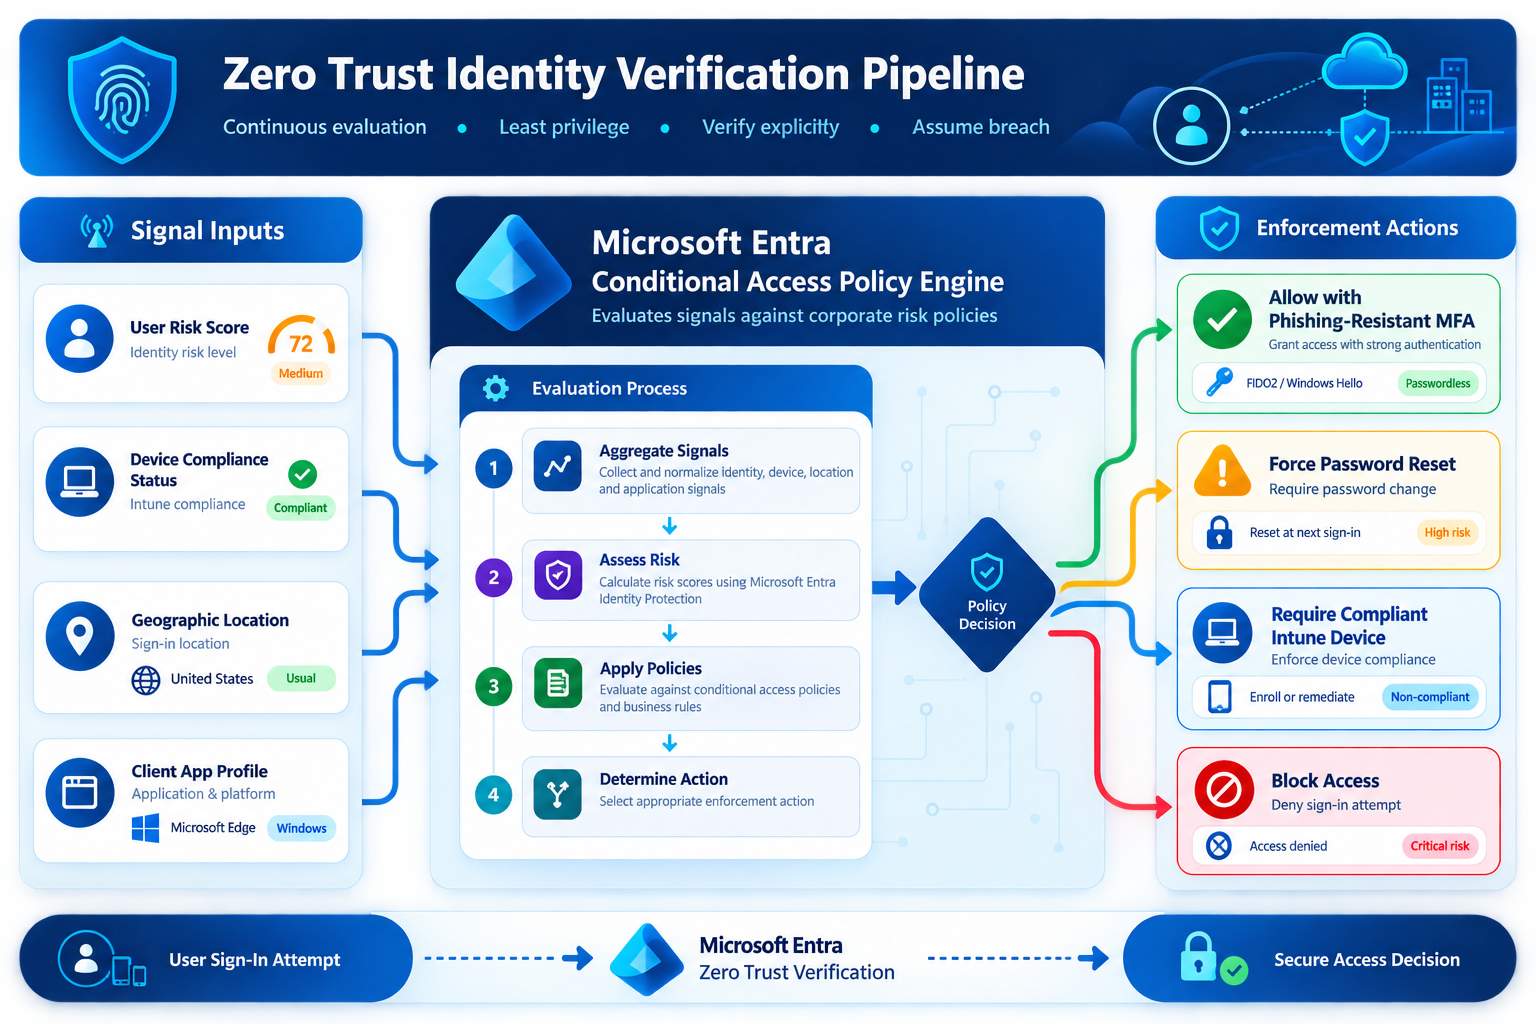
Task: Click the High risk badge
Action: click(x=1447, y=532)
